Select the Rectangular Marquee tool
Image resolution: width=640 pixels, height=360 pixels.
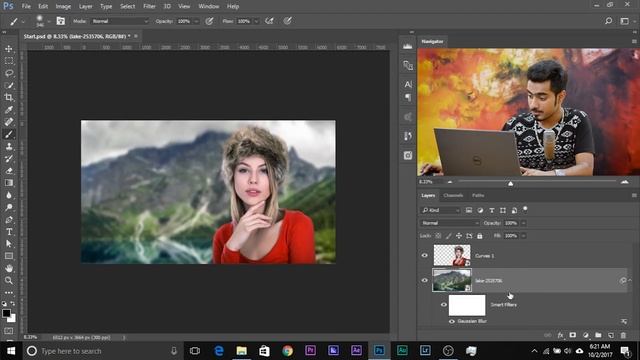9,61
